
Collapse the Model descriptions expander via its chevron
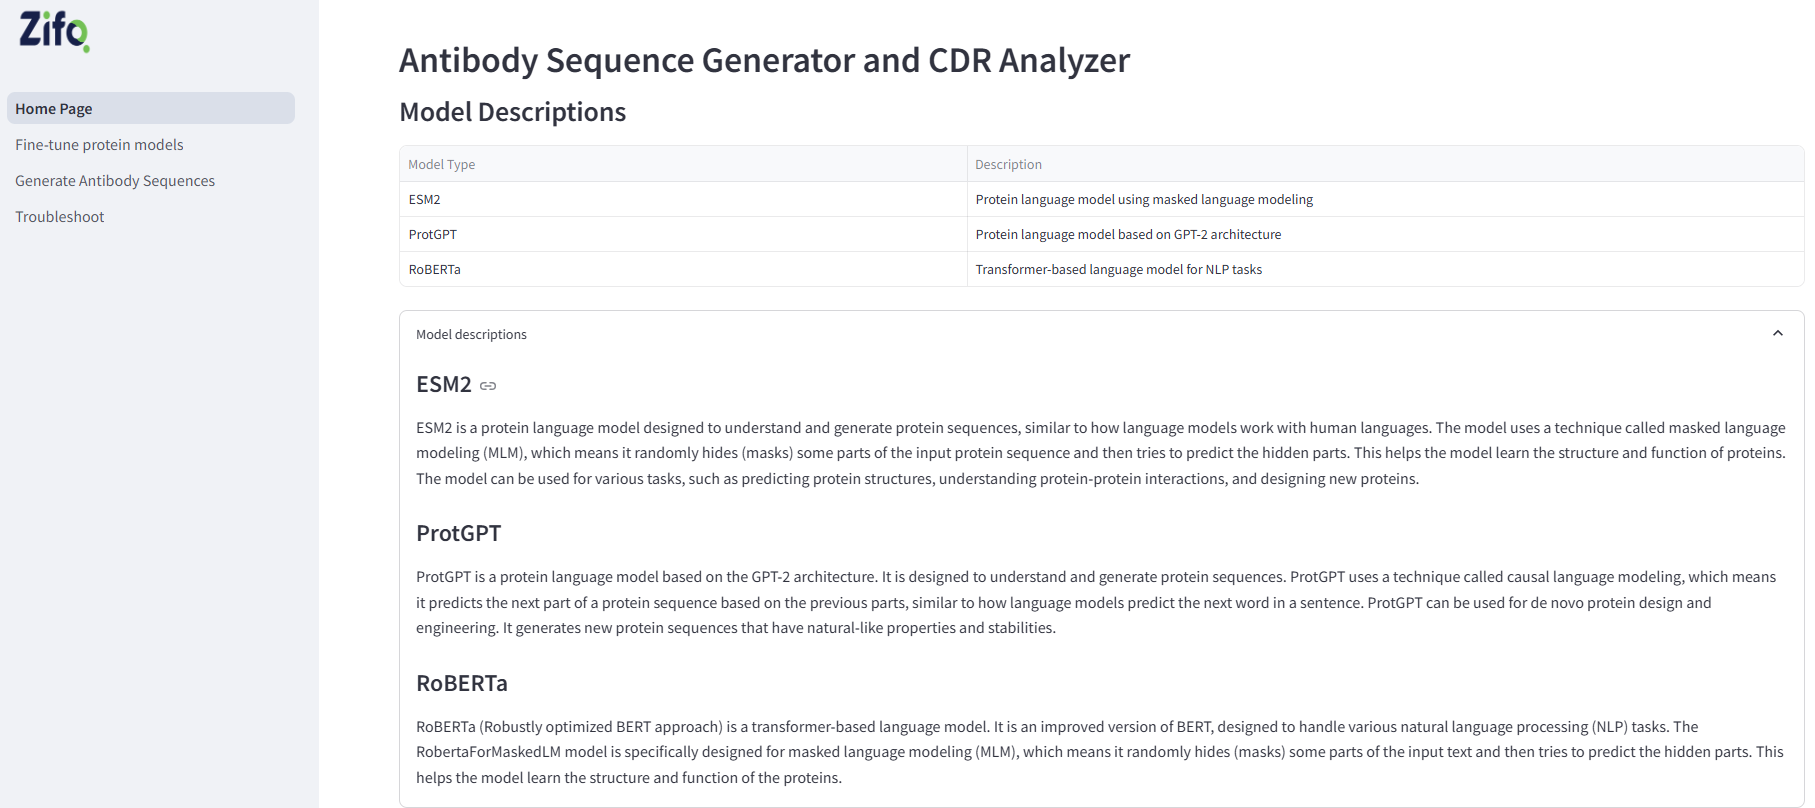[1778, 332]
